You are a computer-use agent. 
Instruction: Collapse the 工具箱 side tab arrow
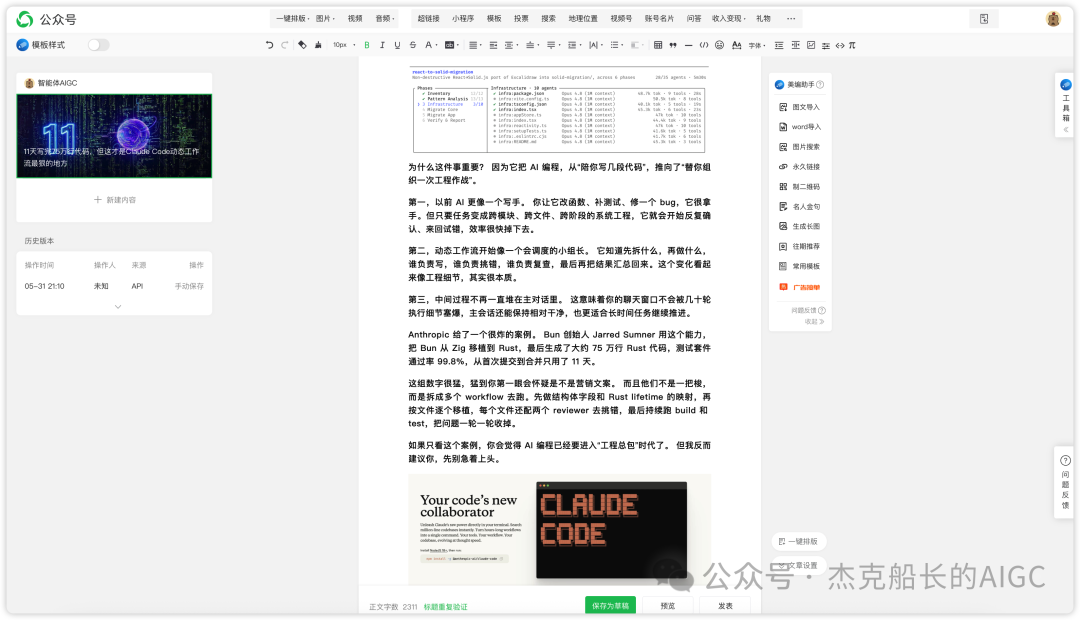click(x=1066, y=130)
